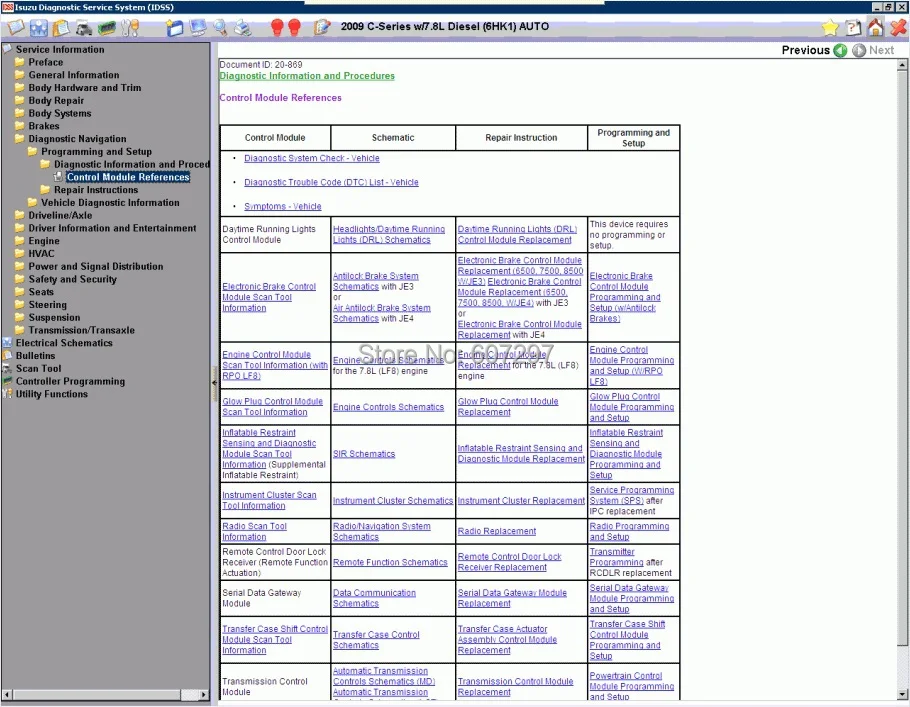
Task: Select Utility Functions in the sidebar
Action: pyautogui.click(x=52, y=394)
